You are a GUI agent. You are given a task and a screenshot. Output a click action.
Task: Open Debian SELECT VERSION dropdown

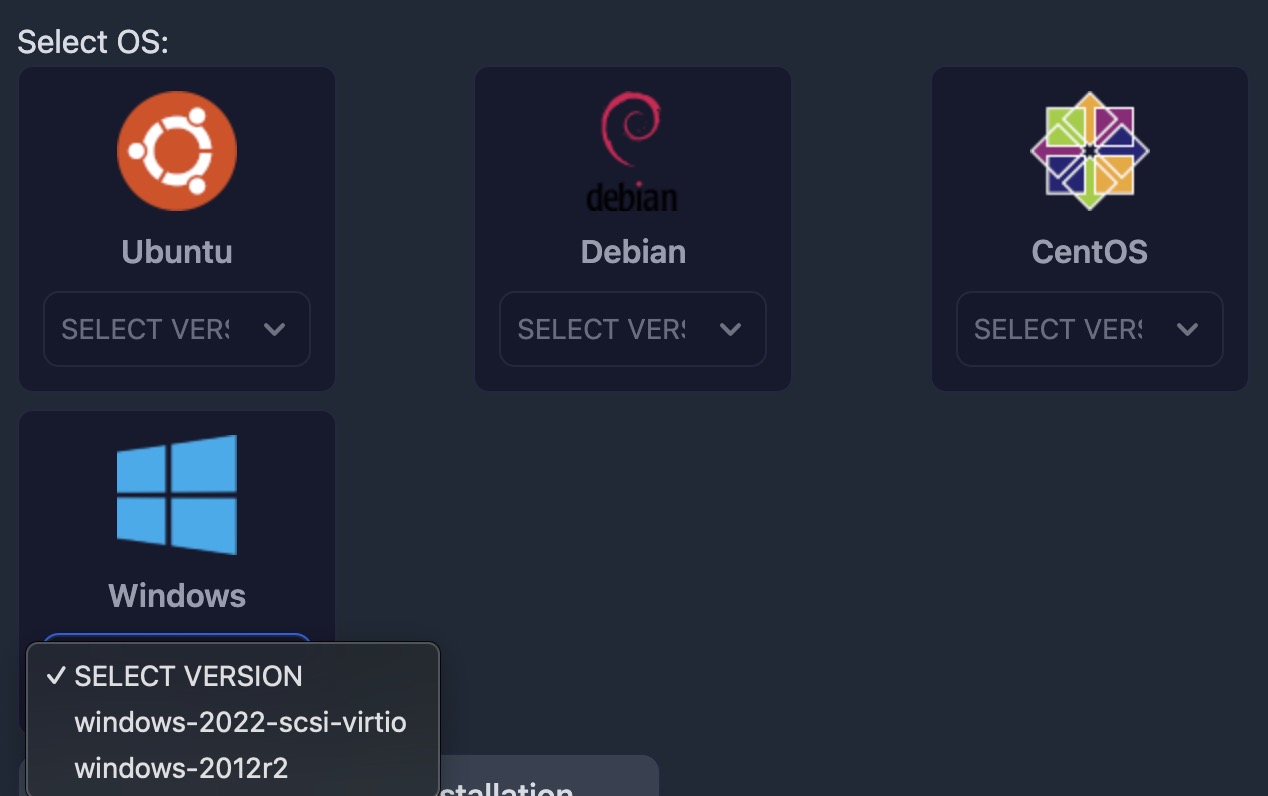[x=633, y=329]
